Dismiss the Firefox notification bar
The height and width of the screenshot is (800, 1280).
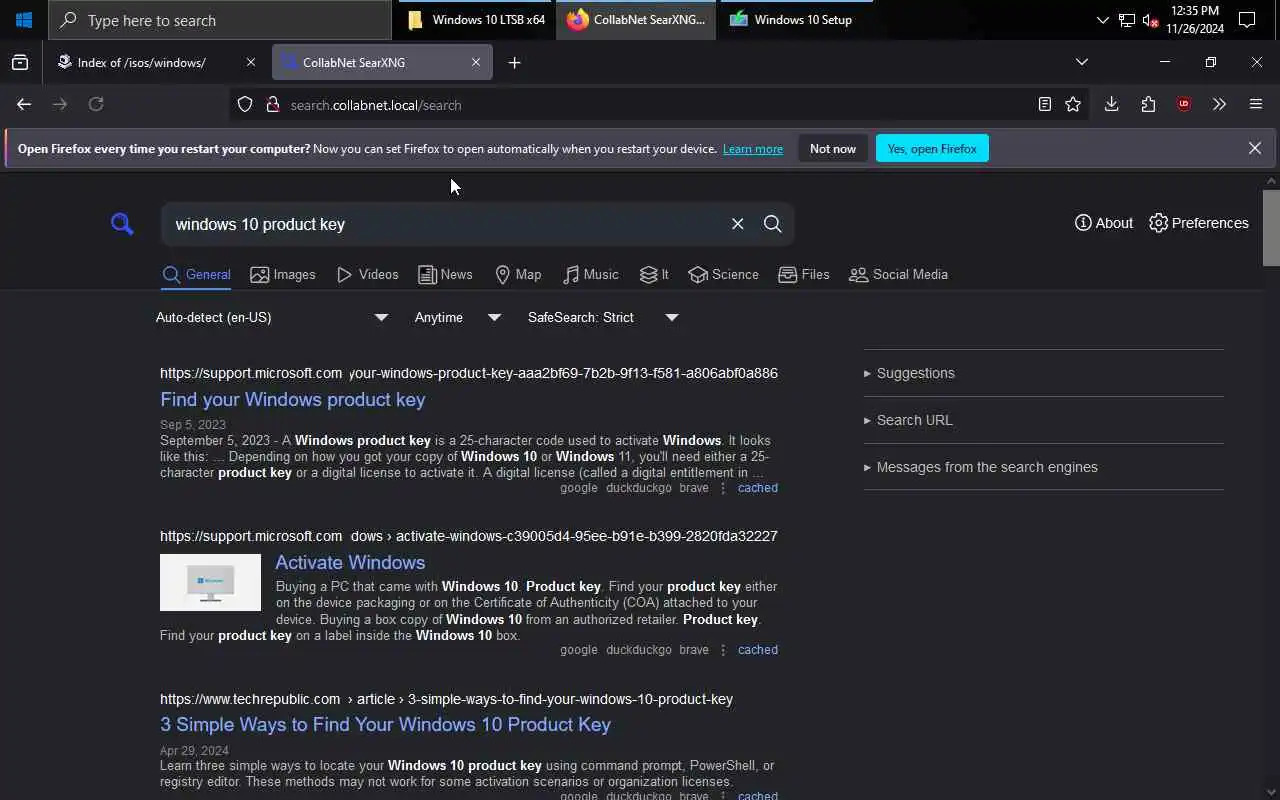coord(1255,148)
